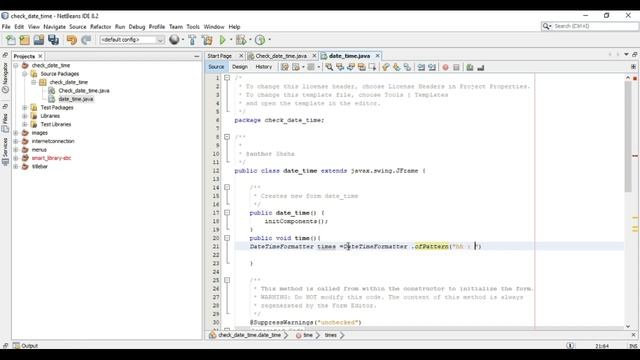Image resolution: width=640 pixels, height=360 pixels.
Task: Expand the Test Packages node
Action: tap(25, 107)
